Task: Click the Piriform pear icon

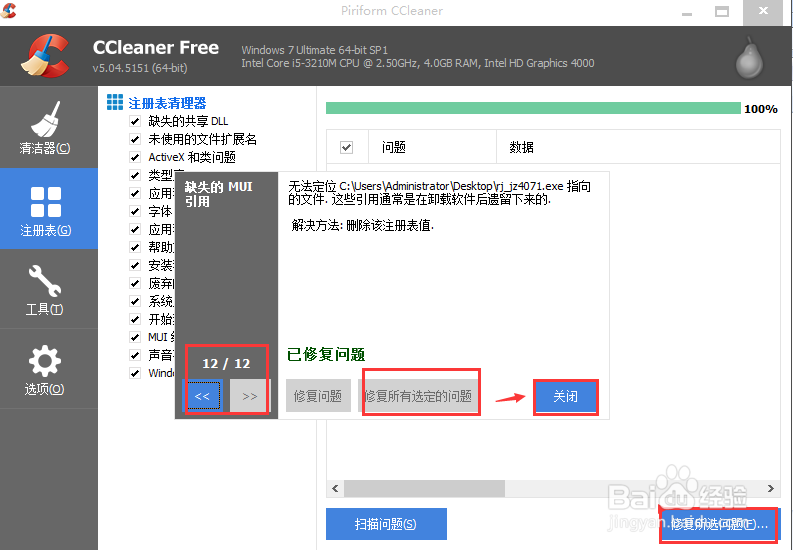Action: pyautogui.click(x=749, y=58)
